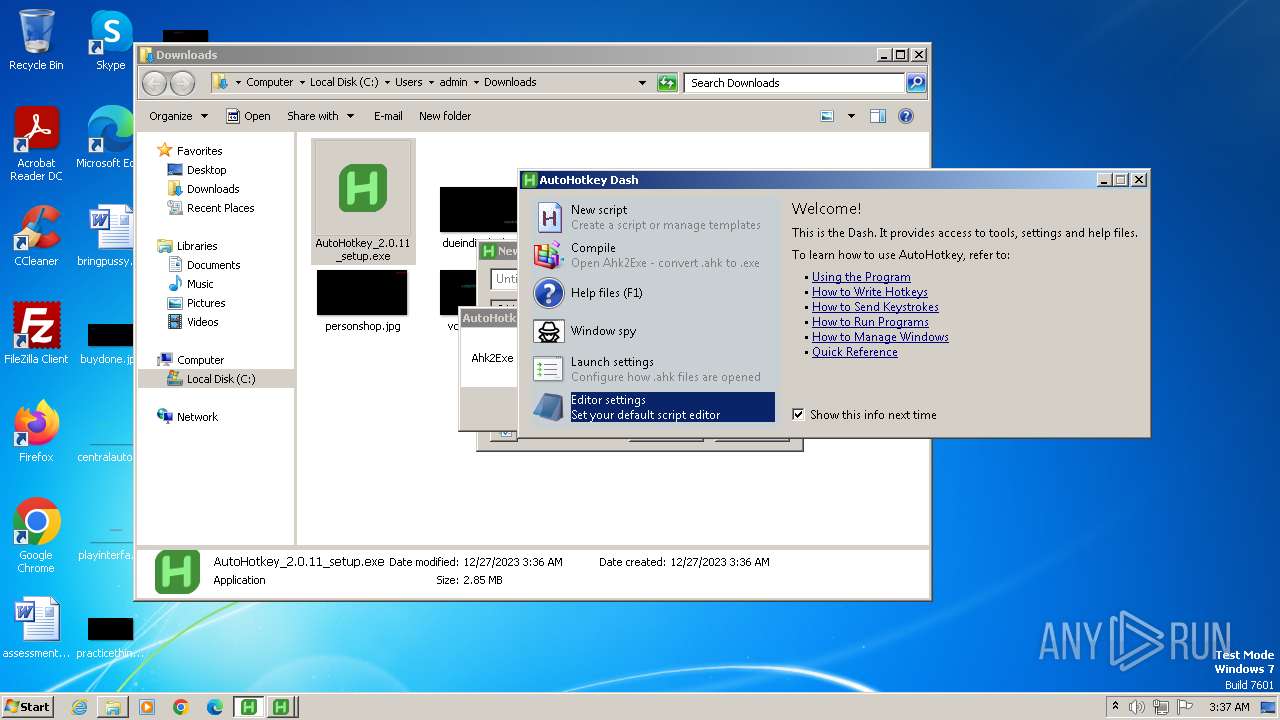Click Edge icon in taskbar

215,707
